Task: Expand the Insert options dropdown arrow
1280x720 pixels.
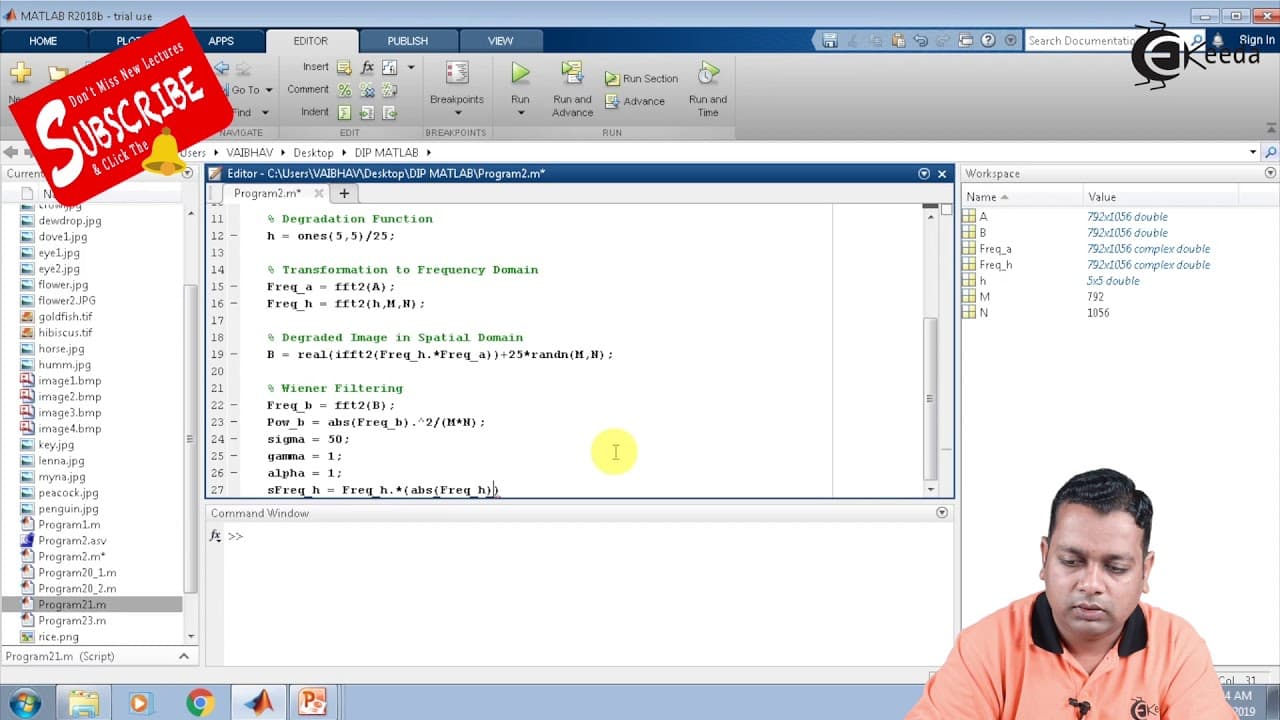Action: (x=410, y=67)
